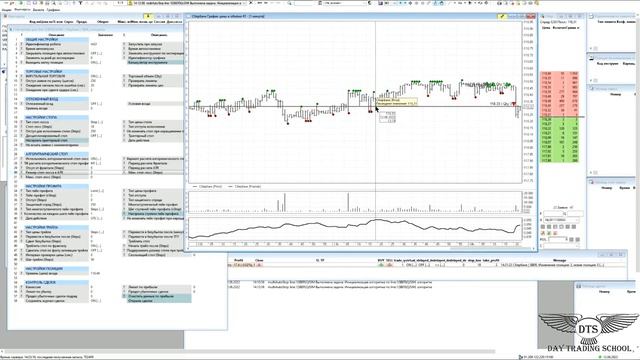This screenshot has width=640, height=360.
Task: Select the Стоп лосс (Steps) row
Action: tap(56, 127)
